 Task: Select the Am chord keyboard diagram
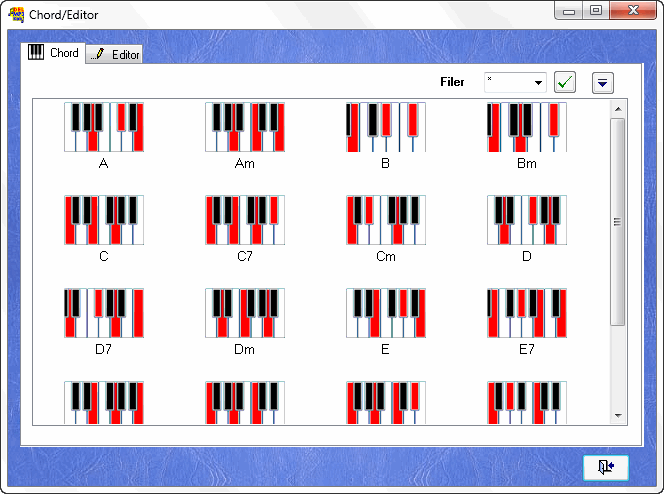(245, 127)
